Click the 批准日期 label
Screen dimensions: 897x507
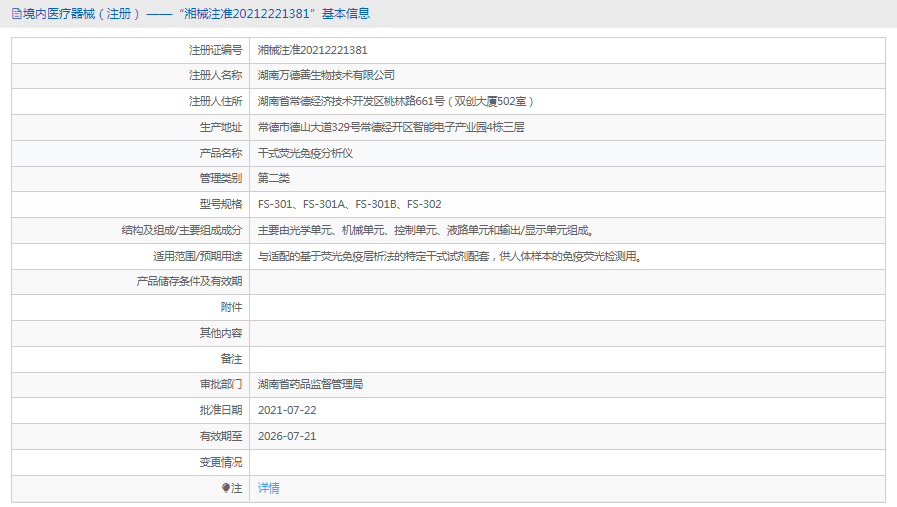point(221,410)
